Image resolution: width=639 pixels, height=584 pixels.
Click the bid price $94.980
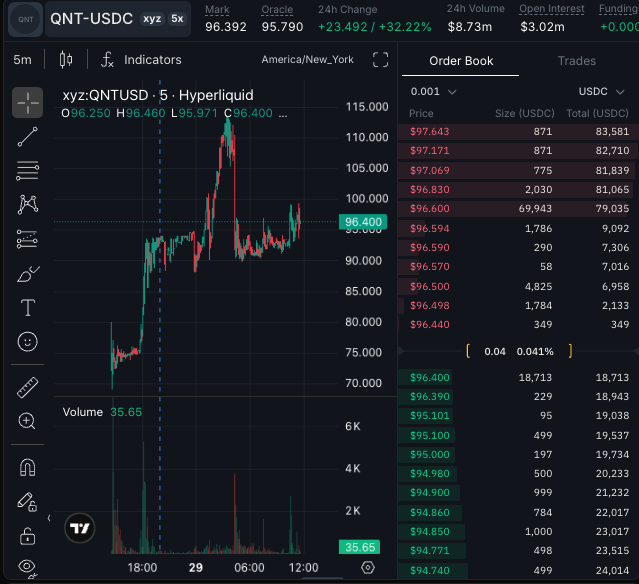click(430, 474)
